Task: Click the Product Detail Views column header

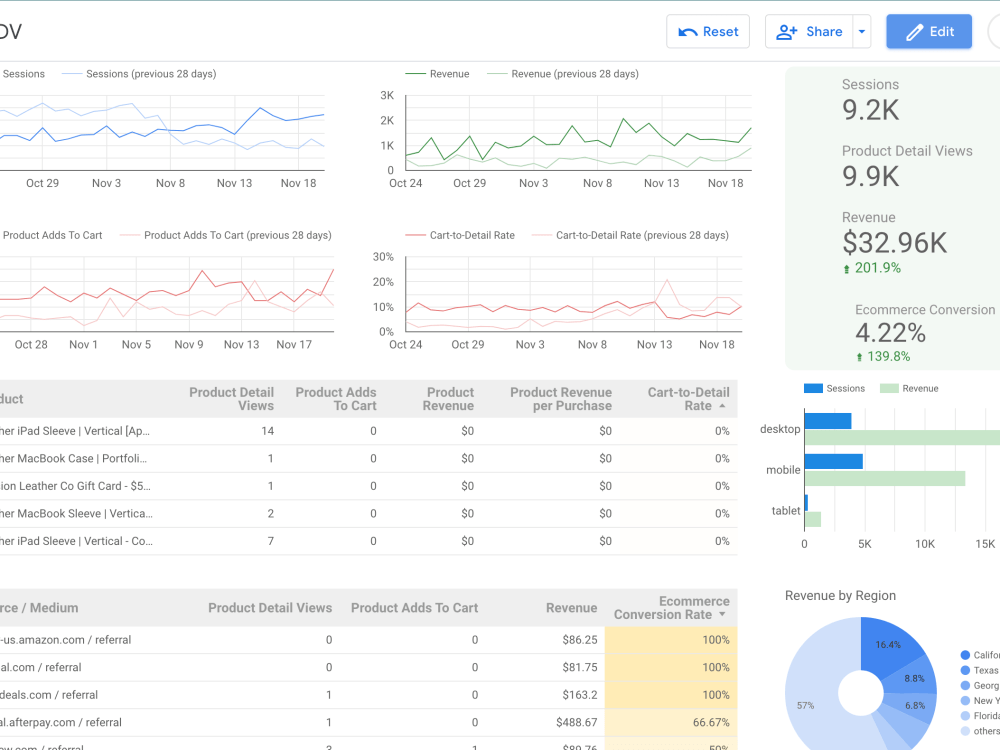Action: pyautogui.click(x=232, y=399)
